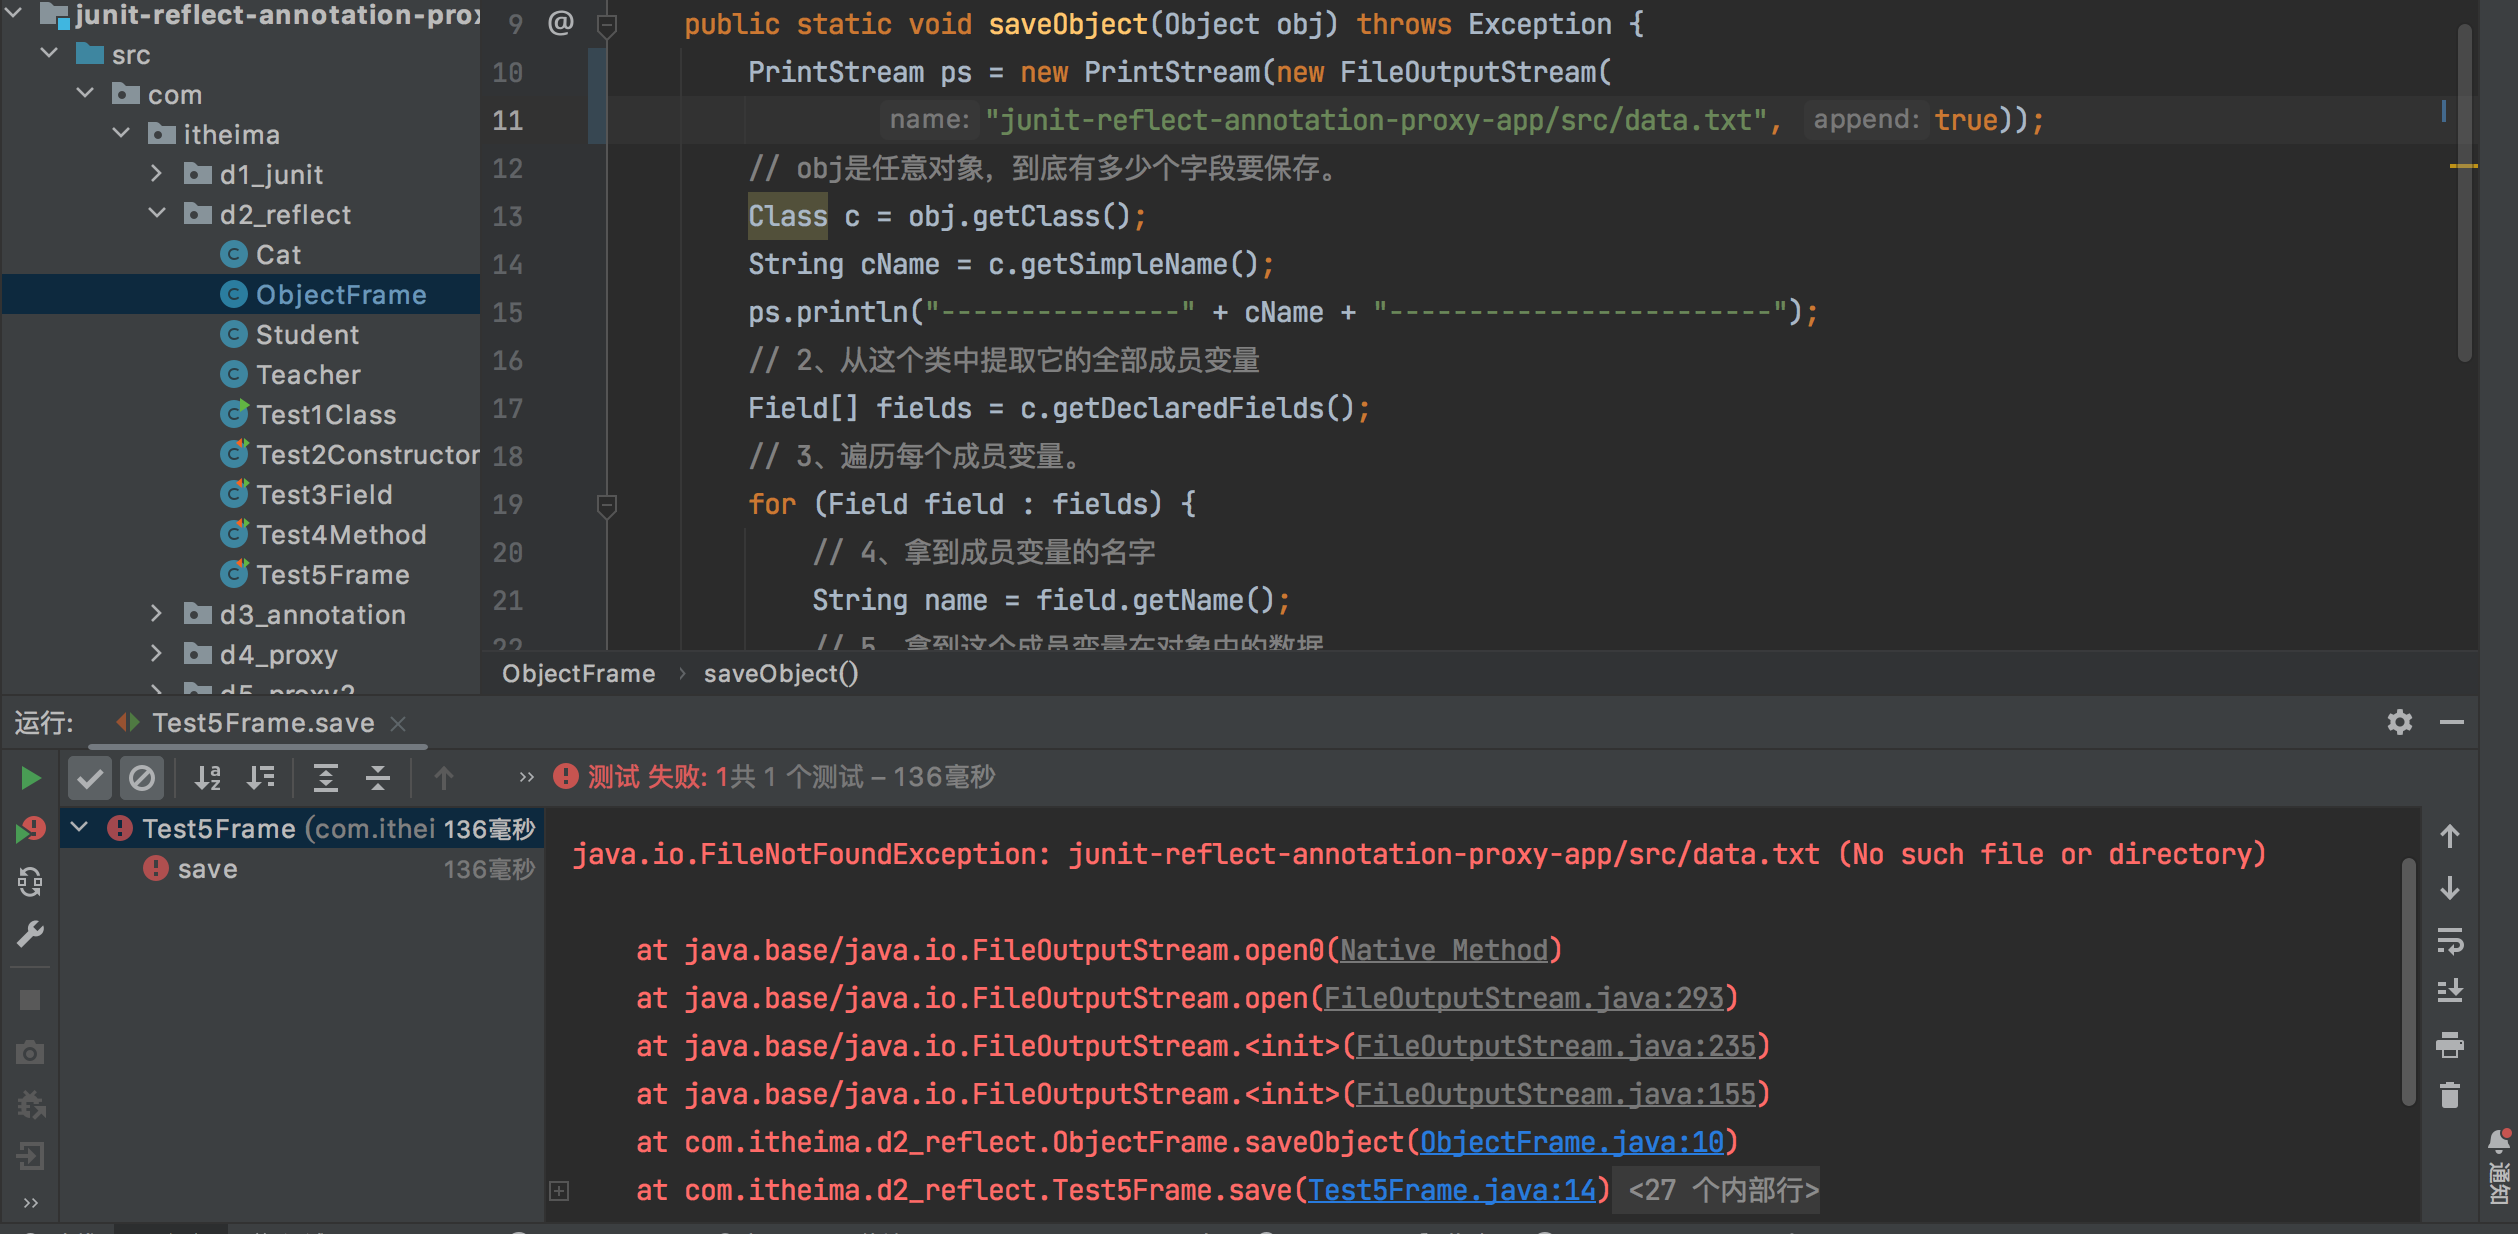Open Test5Frame.java:14 stack trace link
Image resolution: width=2518 pixels, height=1234 pixels.
tap(1452, 1190)
